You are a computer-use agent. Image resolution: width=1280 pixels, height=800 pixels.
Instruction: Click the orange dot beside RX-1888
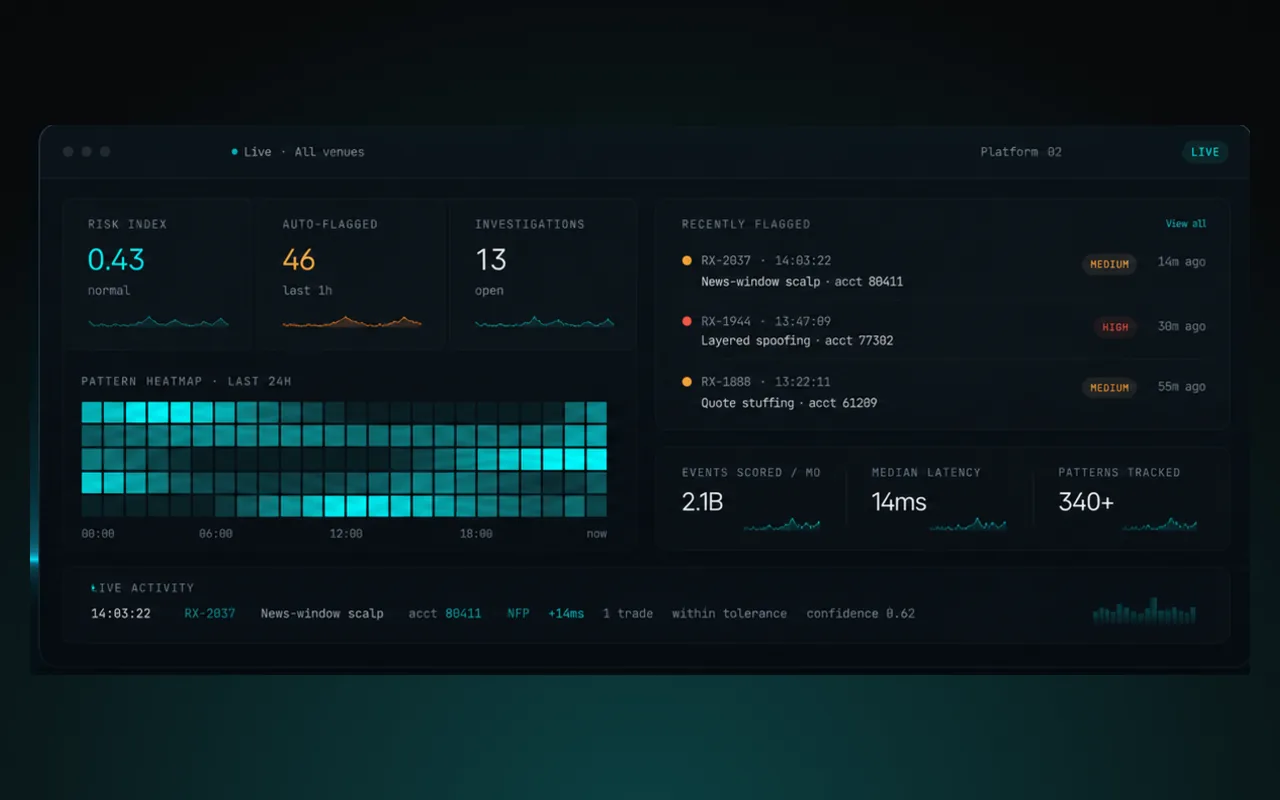pyautogui.click(x=686, y=381)
